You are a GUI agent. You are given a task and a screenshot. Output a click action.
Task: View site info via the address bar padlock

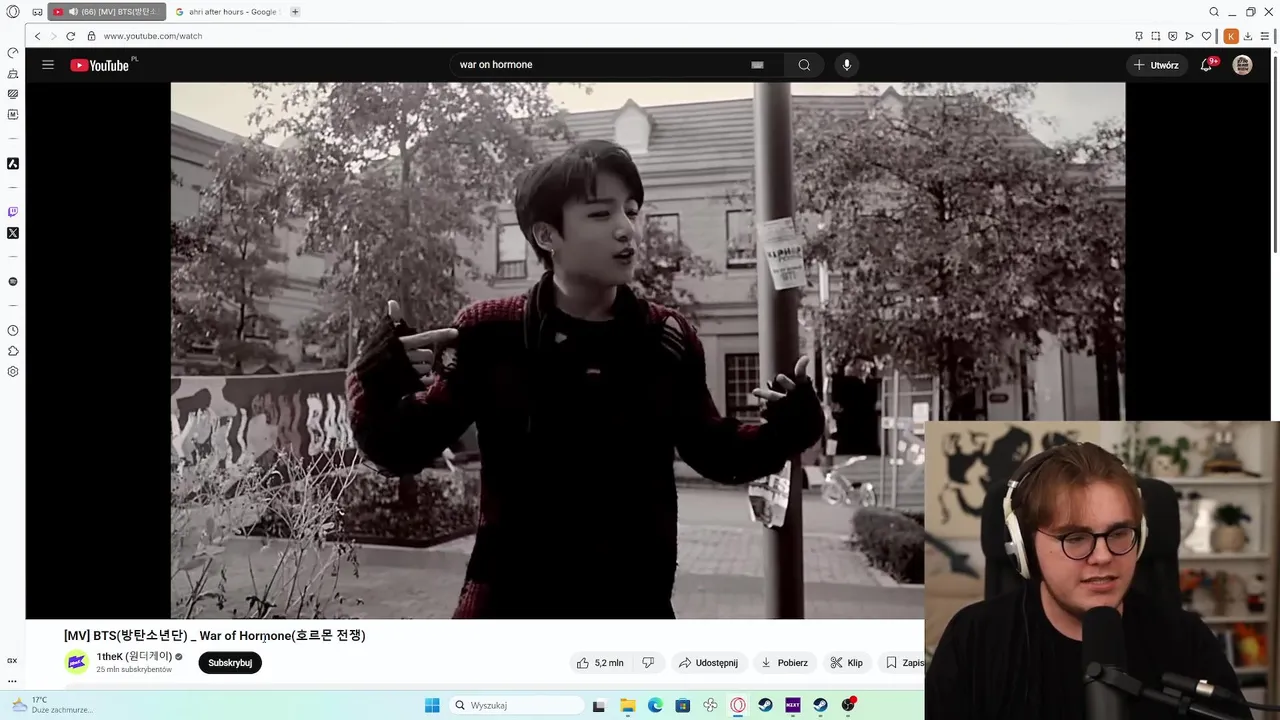click(91, 36)
